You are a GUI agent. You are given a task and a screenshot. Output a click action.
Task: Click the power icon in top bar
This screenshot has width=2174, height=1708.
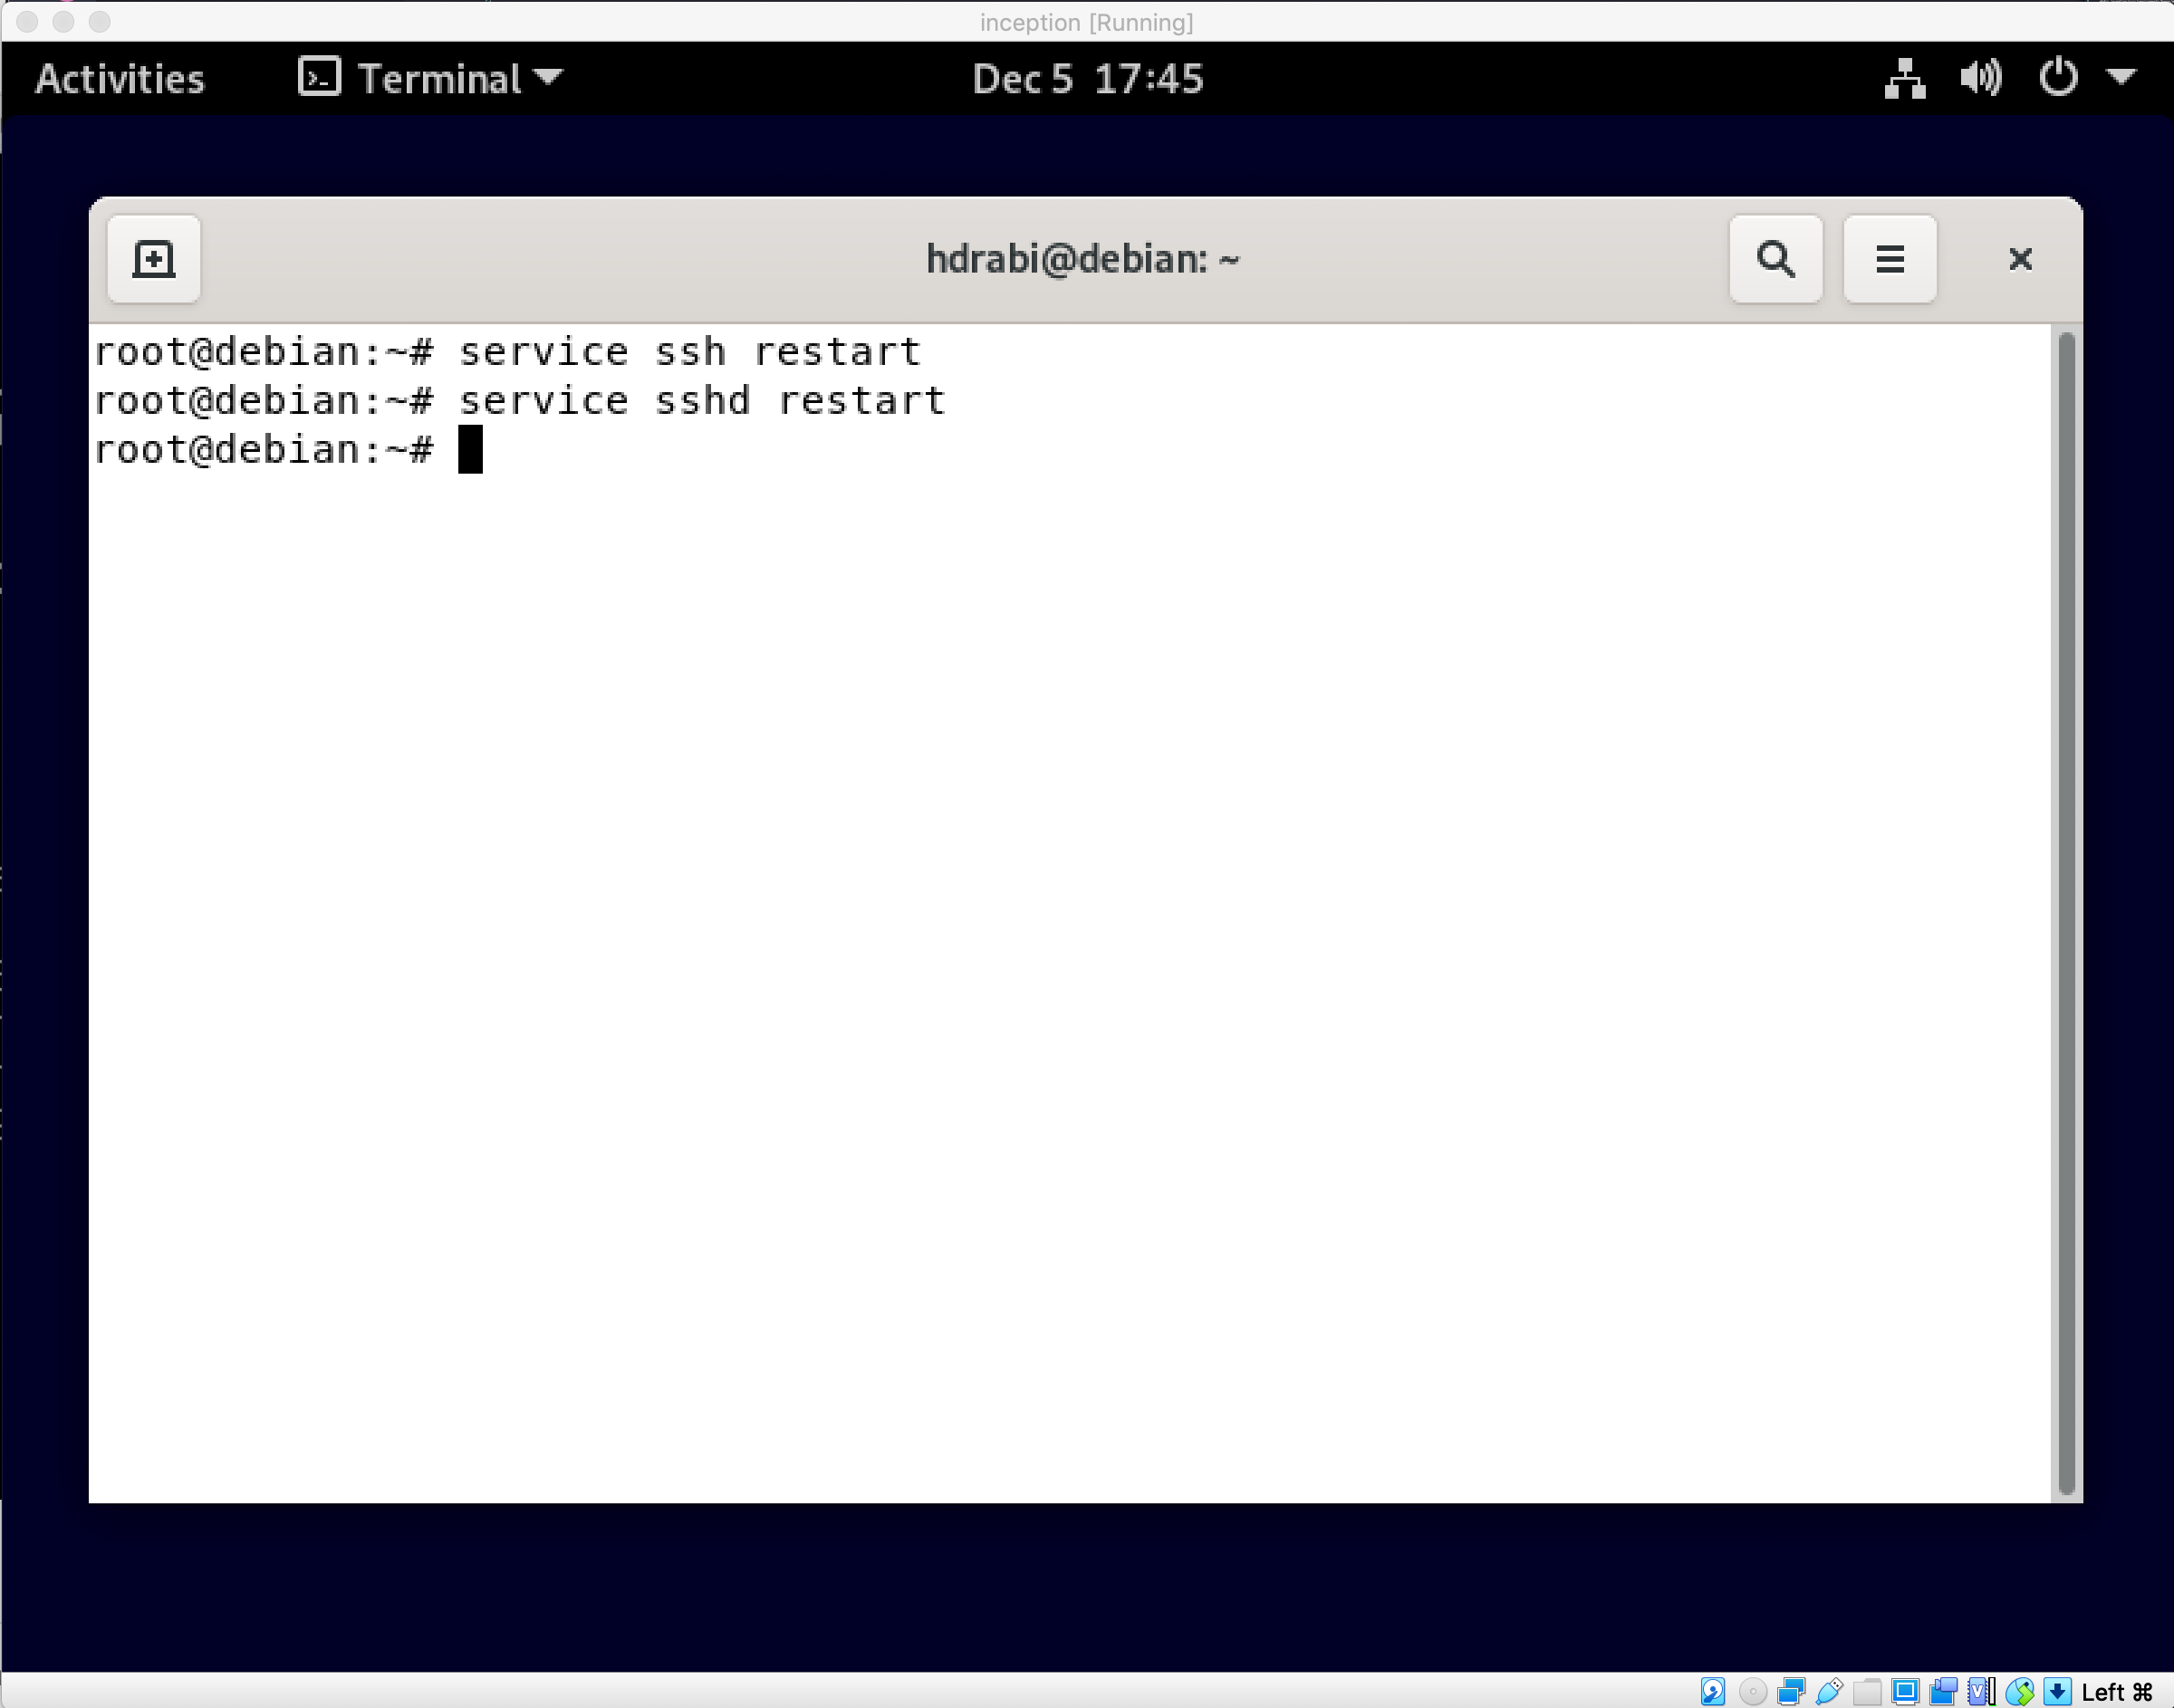click(x=2058, y=78)
